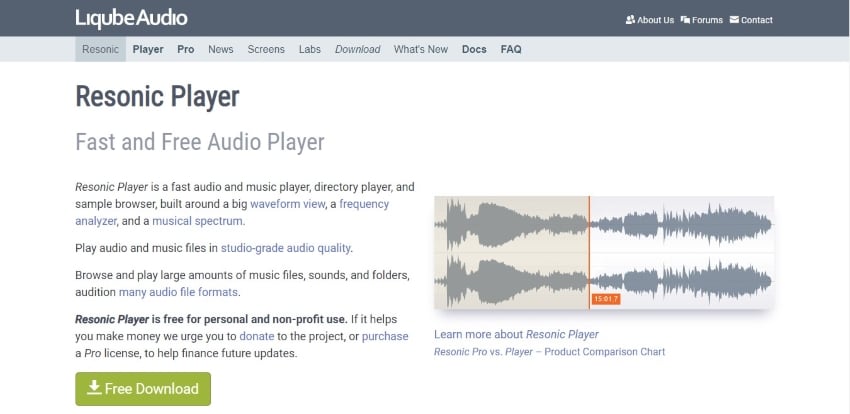Click the download arrow icon on green button
The image size is (850, 414).
[x=94, y=387]
